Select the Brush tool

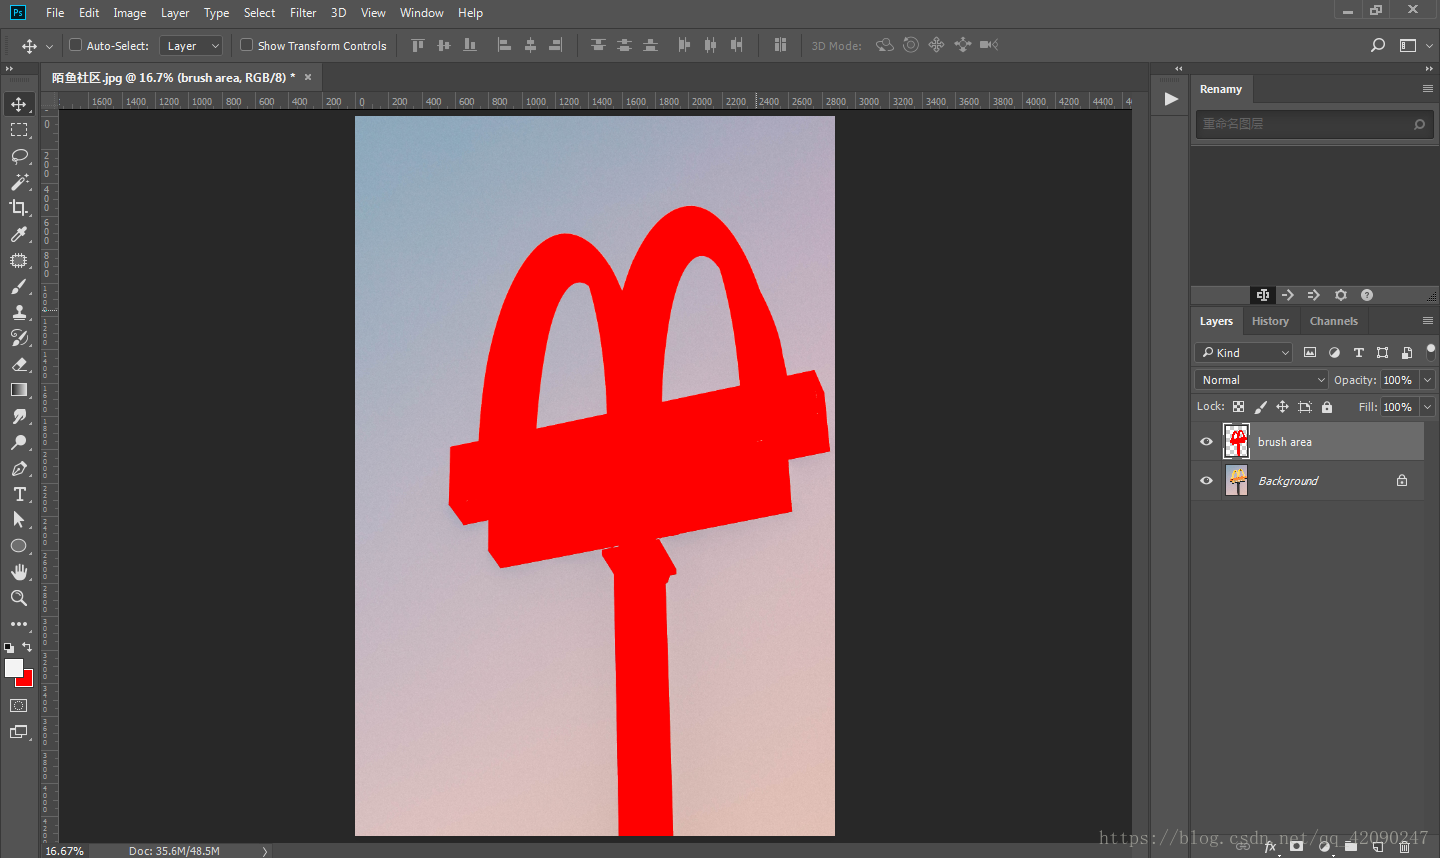[19, 286]
